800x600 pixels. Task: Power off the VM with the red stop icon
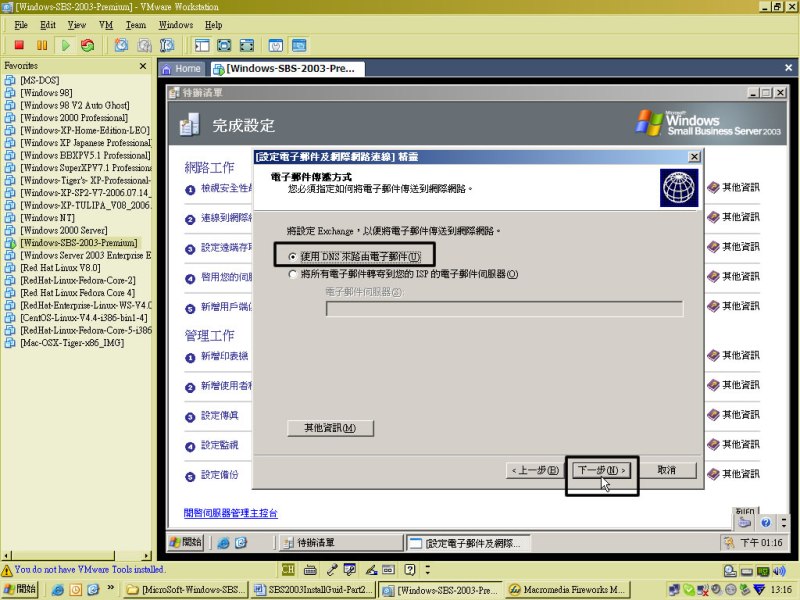point(19,45)
